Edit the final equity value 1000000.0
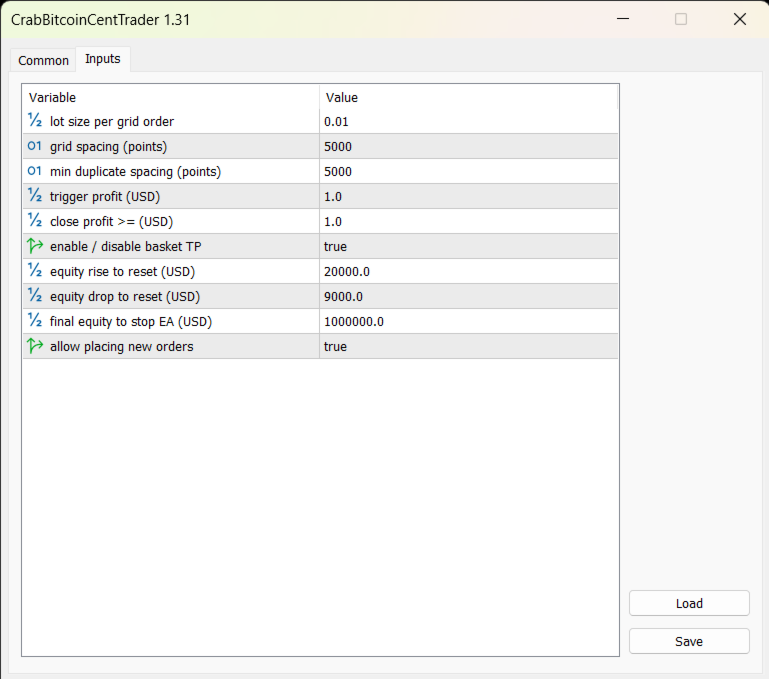 (468, 322)
